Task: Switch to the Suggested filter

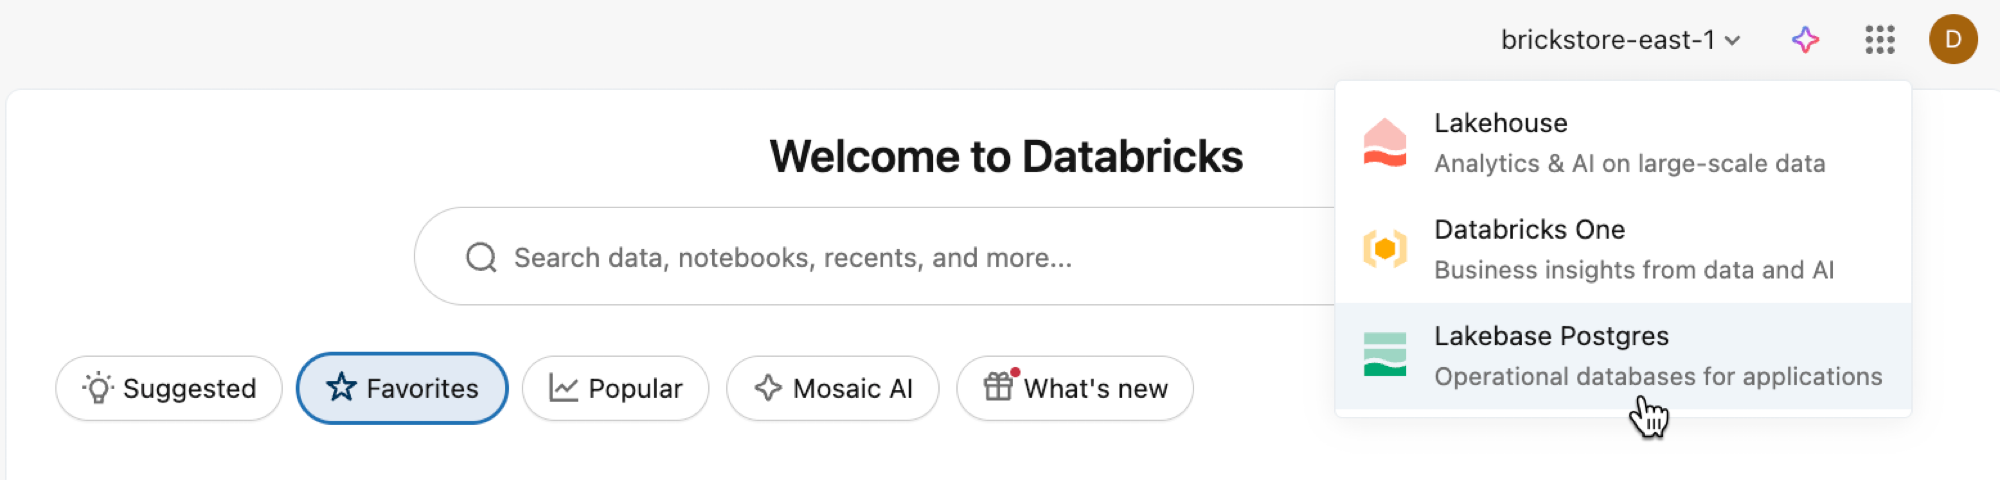Action: coord(169,388)
